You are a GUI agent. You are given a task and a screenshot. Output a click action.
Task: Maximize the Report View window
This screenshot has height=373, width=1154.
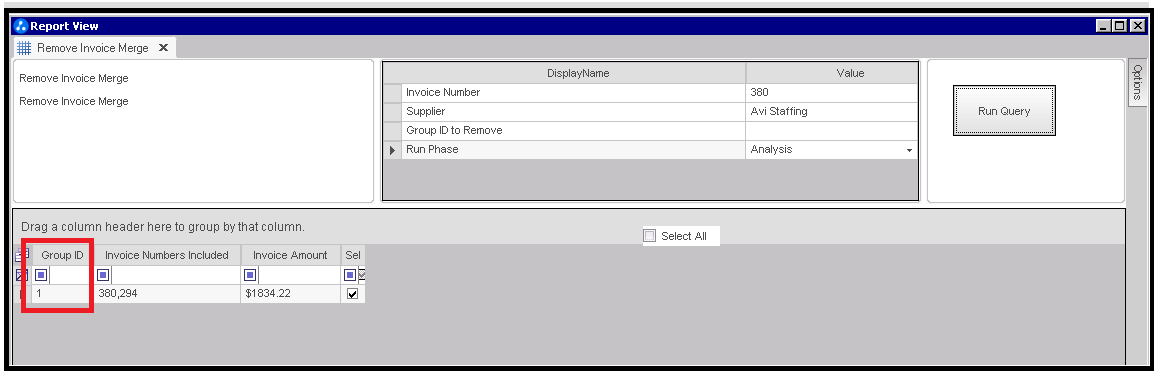(x=1120, y=26)
